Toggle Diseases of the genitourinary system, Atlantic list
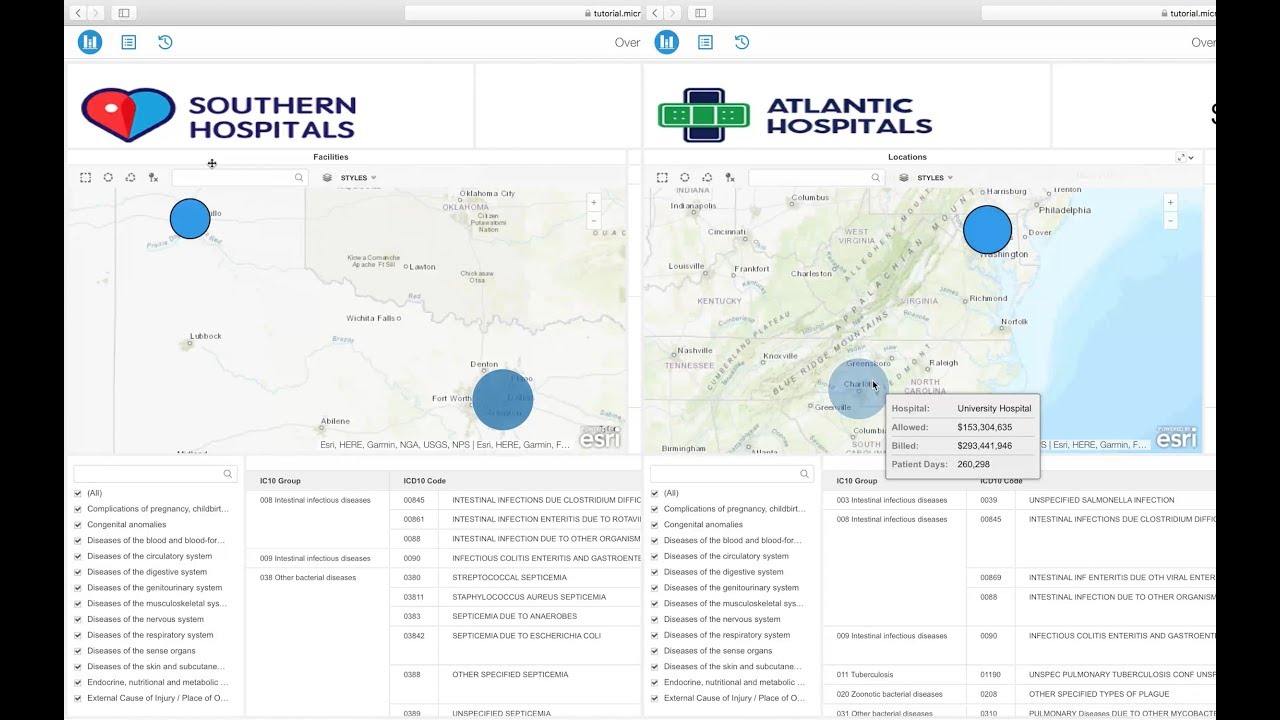Image resolution: width=1280 pixels, height=720 pixels. point(655,587)
